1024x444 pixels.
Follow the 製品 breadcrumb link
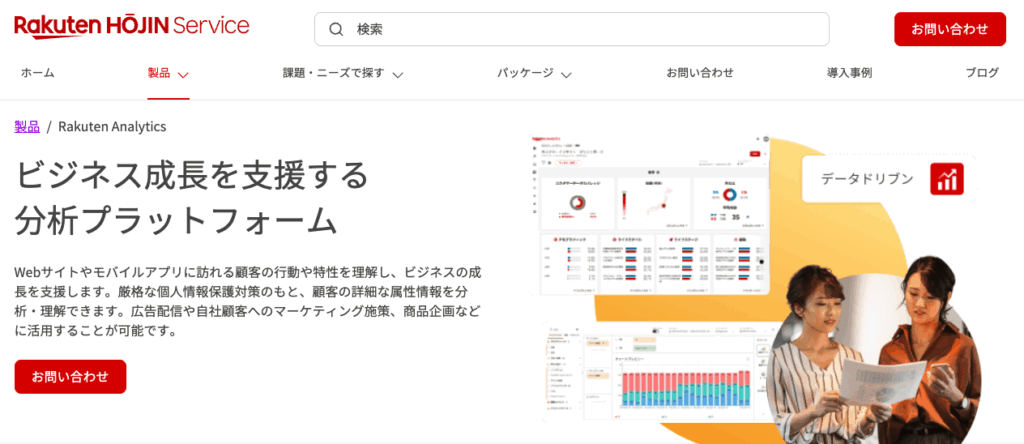[27, 127]
